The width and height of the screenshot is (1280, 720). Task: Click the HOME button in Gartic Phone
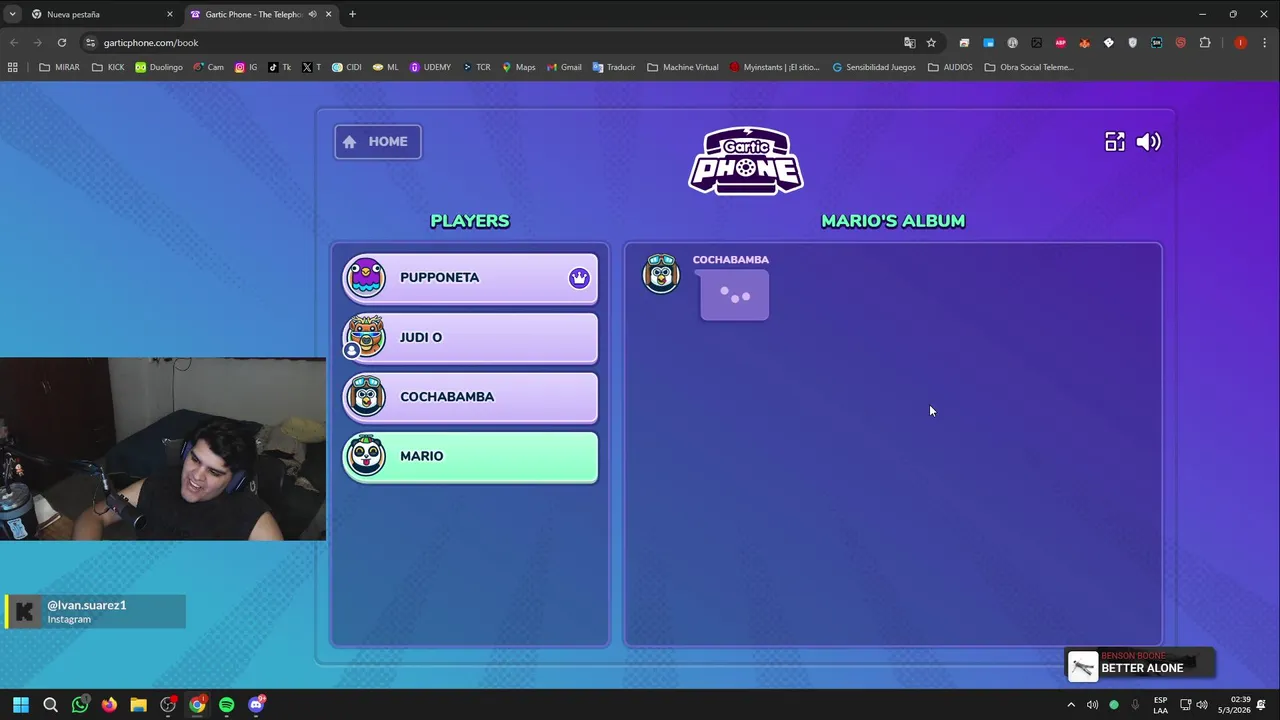(378, 142)
